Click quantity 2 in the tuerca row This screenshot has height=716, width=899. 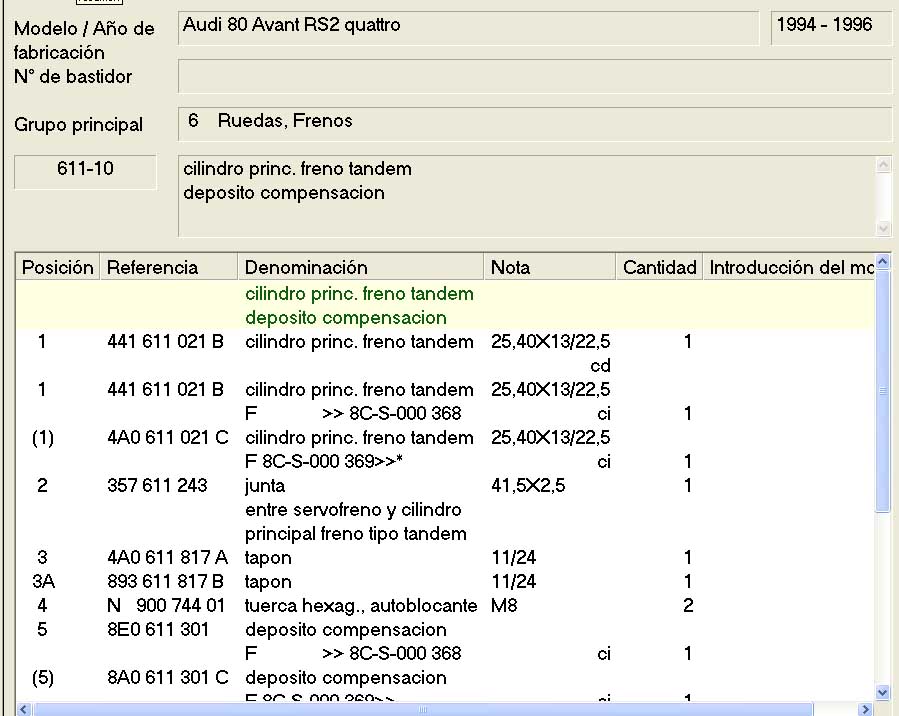pos(688,605)
